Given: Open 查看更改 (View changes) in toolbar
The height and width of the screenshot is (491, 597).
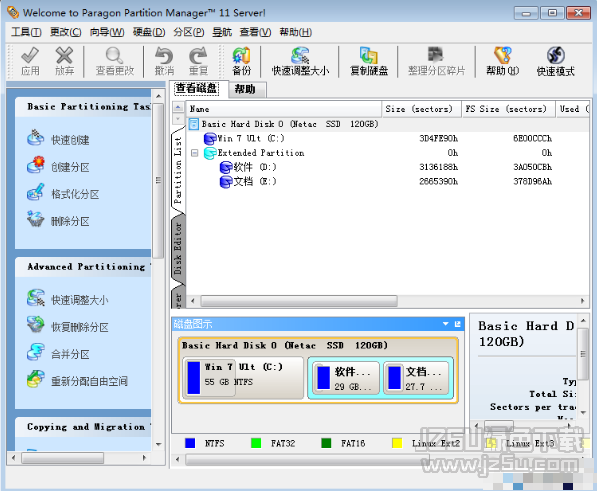Looking at the screenshot, I should pyautogui.click(x=114, y=61).
